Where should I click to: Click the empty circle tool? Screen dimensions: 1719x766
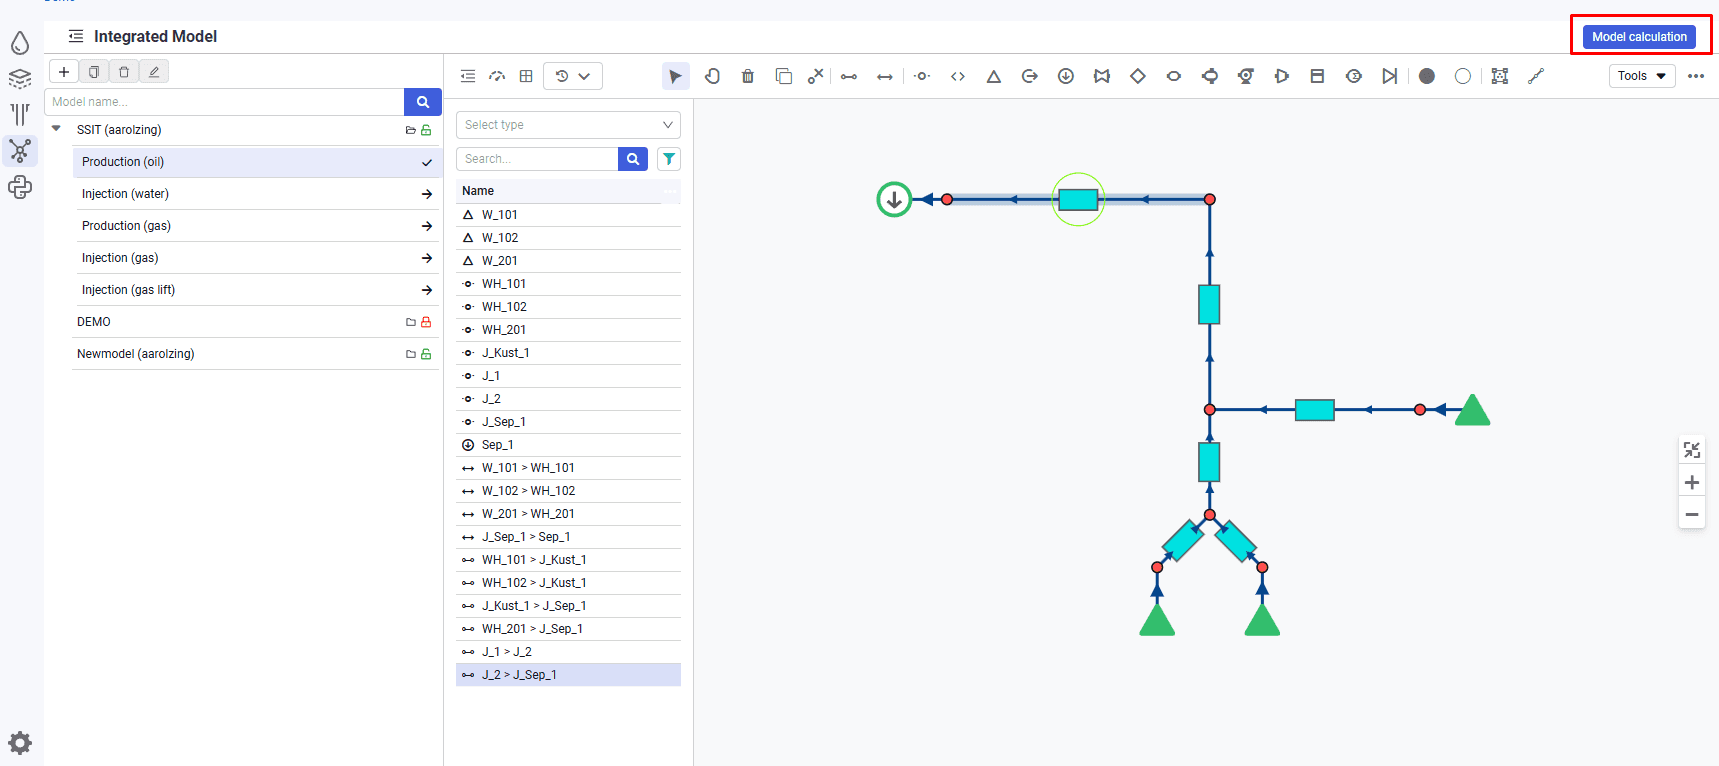[1463, 76]
